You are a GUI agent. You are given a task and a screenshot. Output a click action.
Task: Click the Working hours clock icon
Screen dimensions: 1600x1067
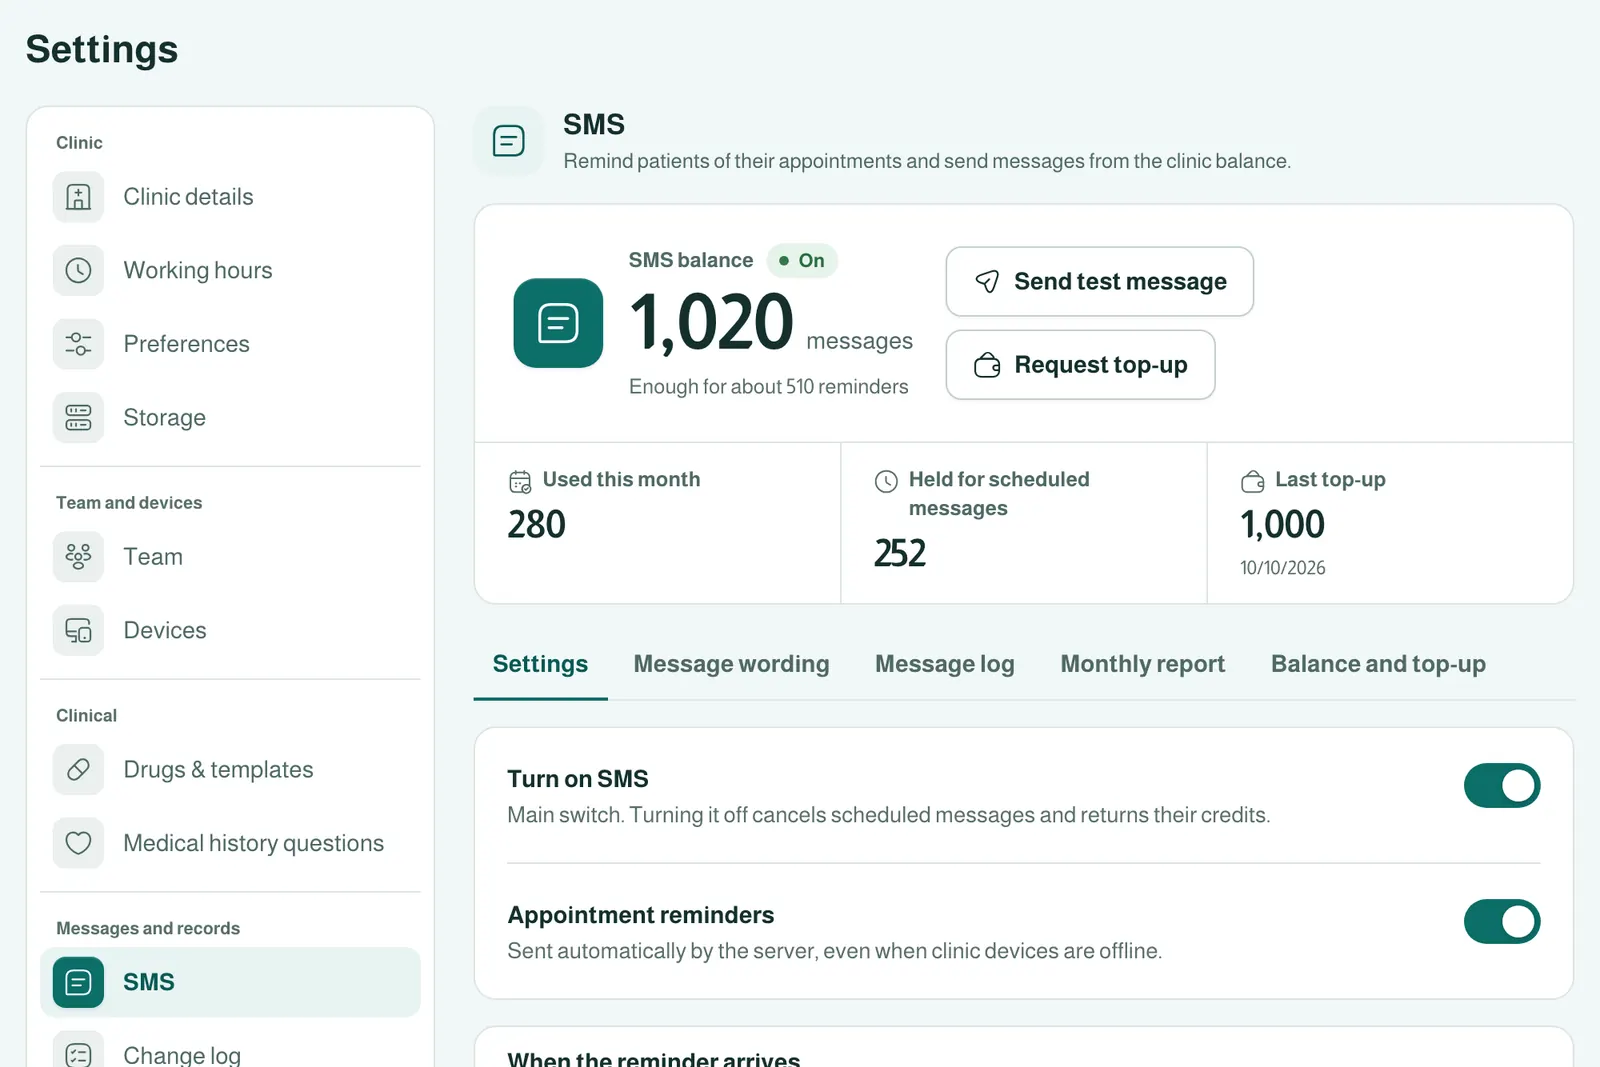[78, 270]
